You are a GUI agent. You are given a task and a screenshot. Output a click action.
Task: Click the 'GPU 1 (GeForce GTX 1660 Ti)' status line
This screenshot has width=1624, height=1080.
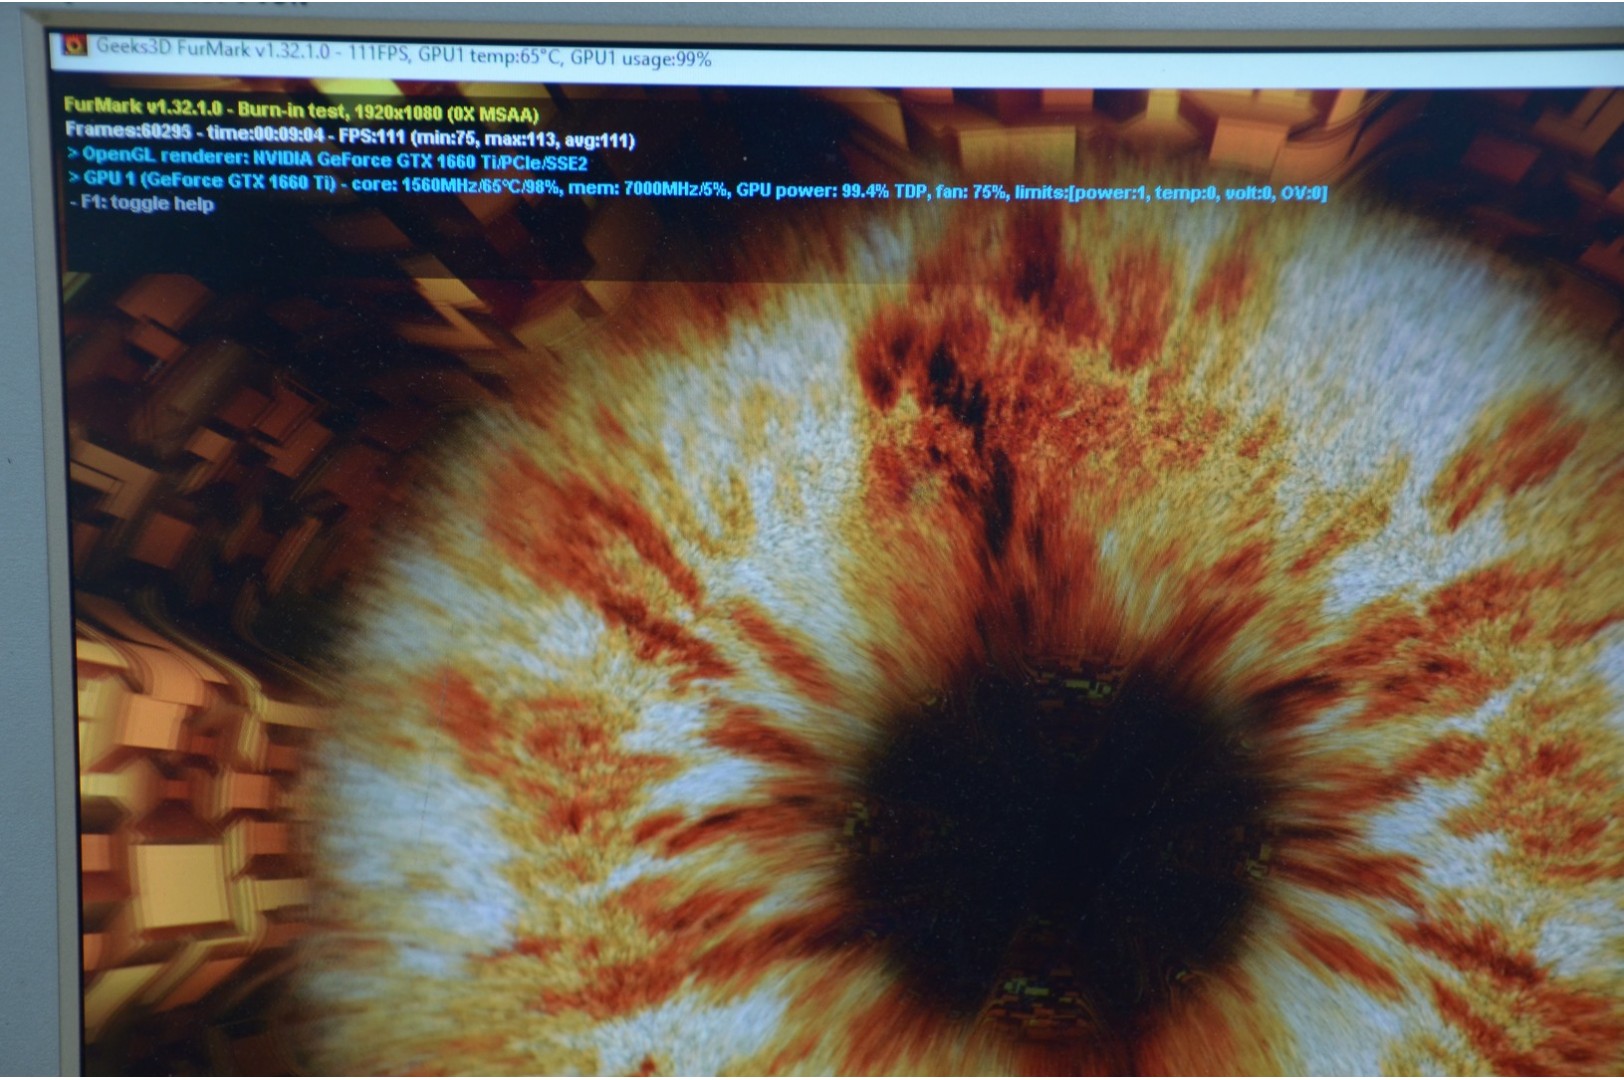point(697,186)
